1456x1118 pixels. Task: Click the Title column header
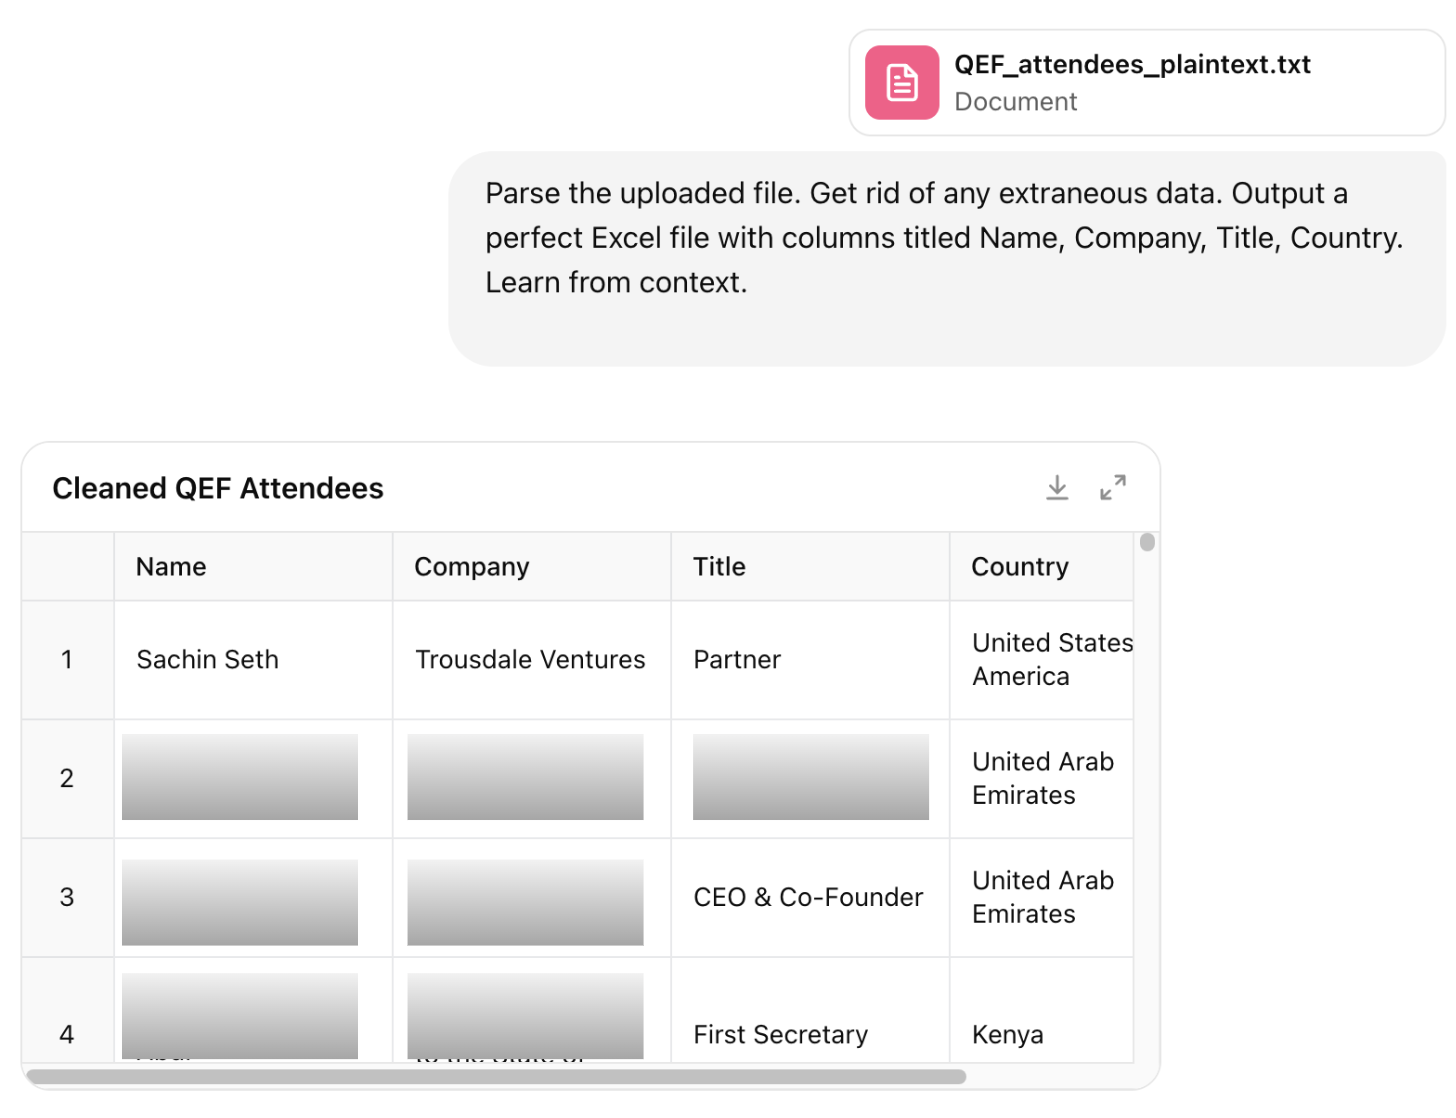click(x=719, y=567)
